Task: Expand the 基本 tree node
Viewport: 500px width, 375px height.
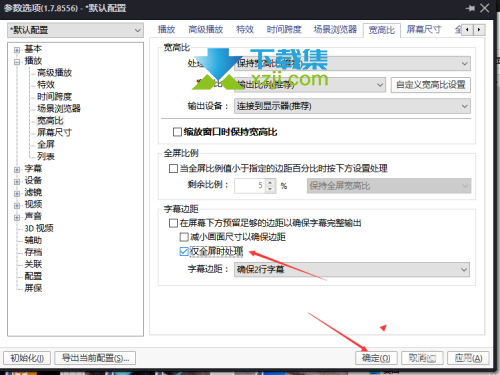Action: coord(17,50)
